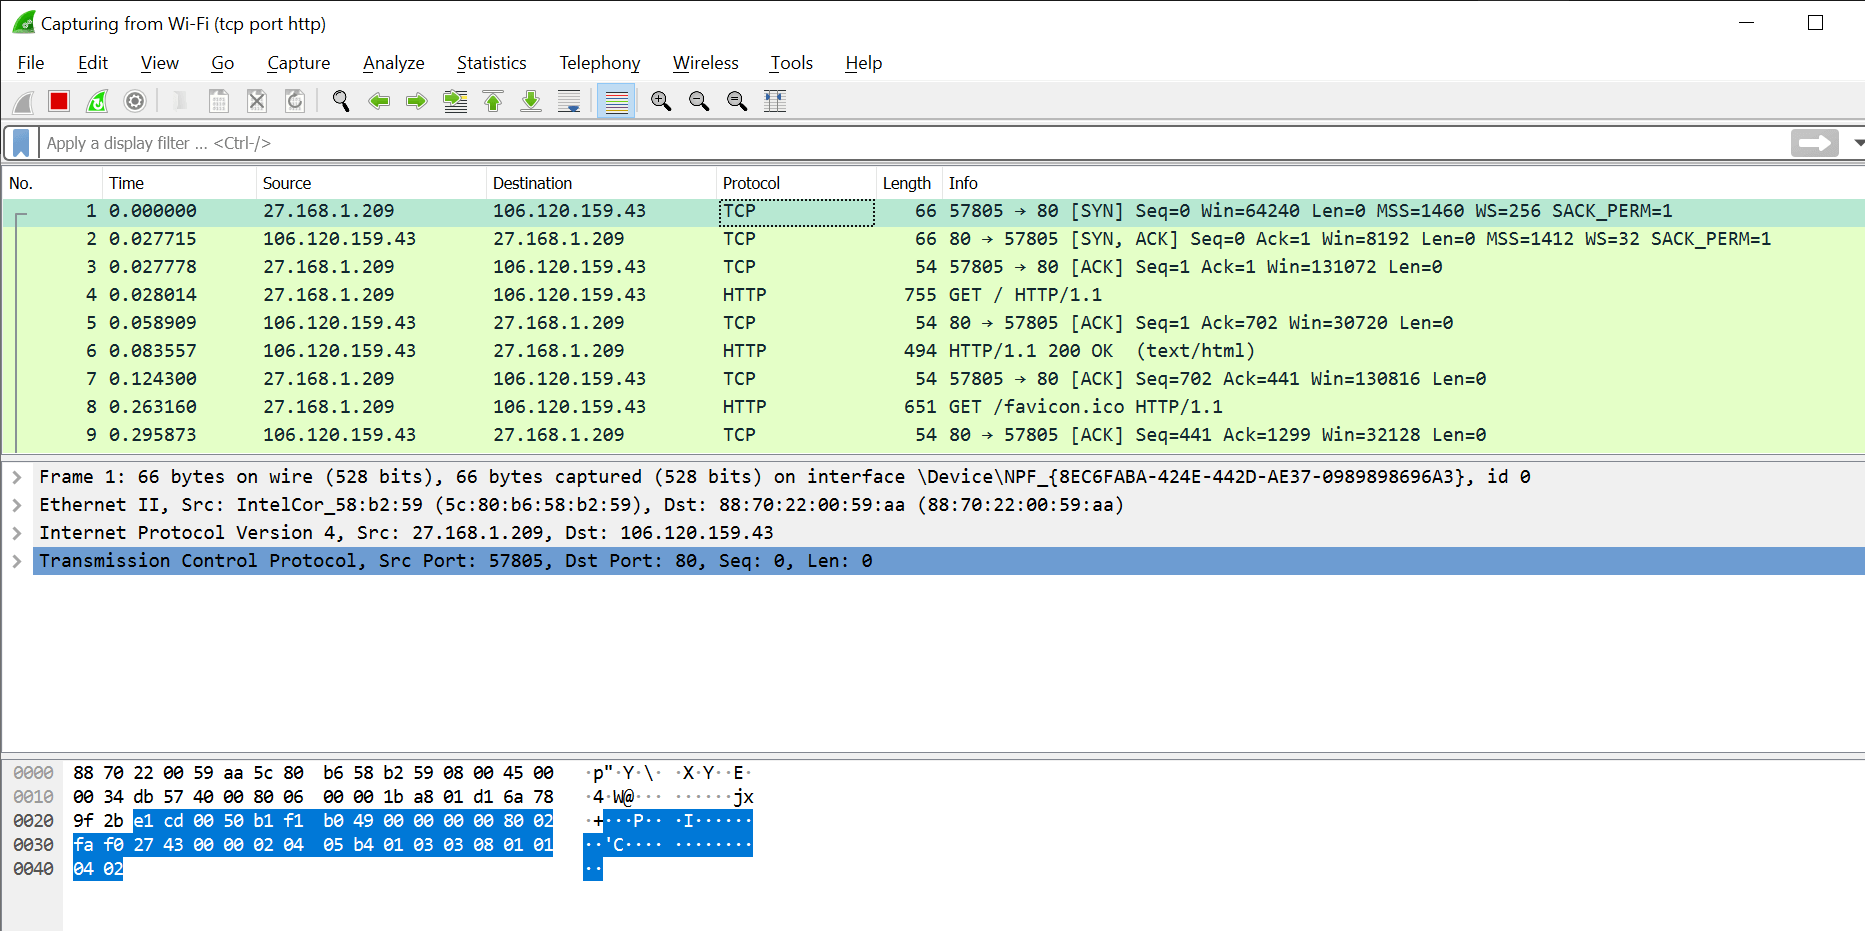Sort by Info column header
Viewport: 1865px width, 931px height.
pos(1403,183)
